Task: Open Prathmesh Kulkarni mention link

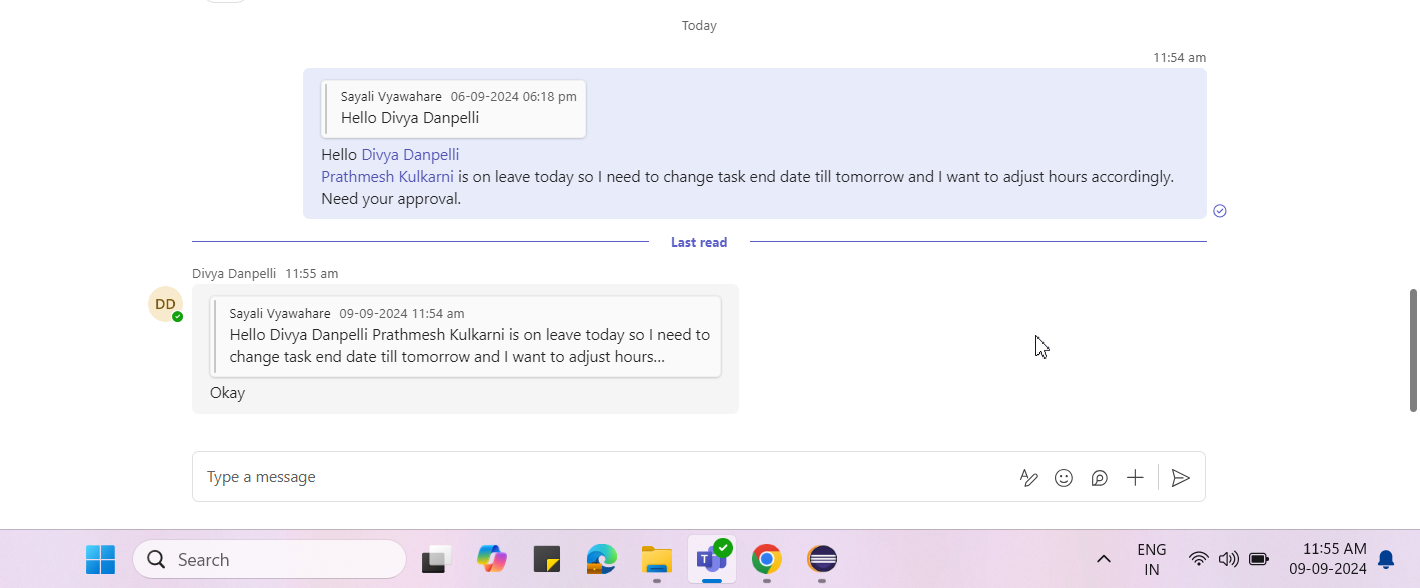Action: click(387, 177)
